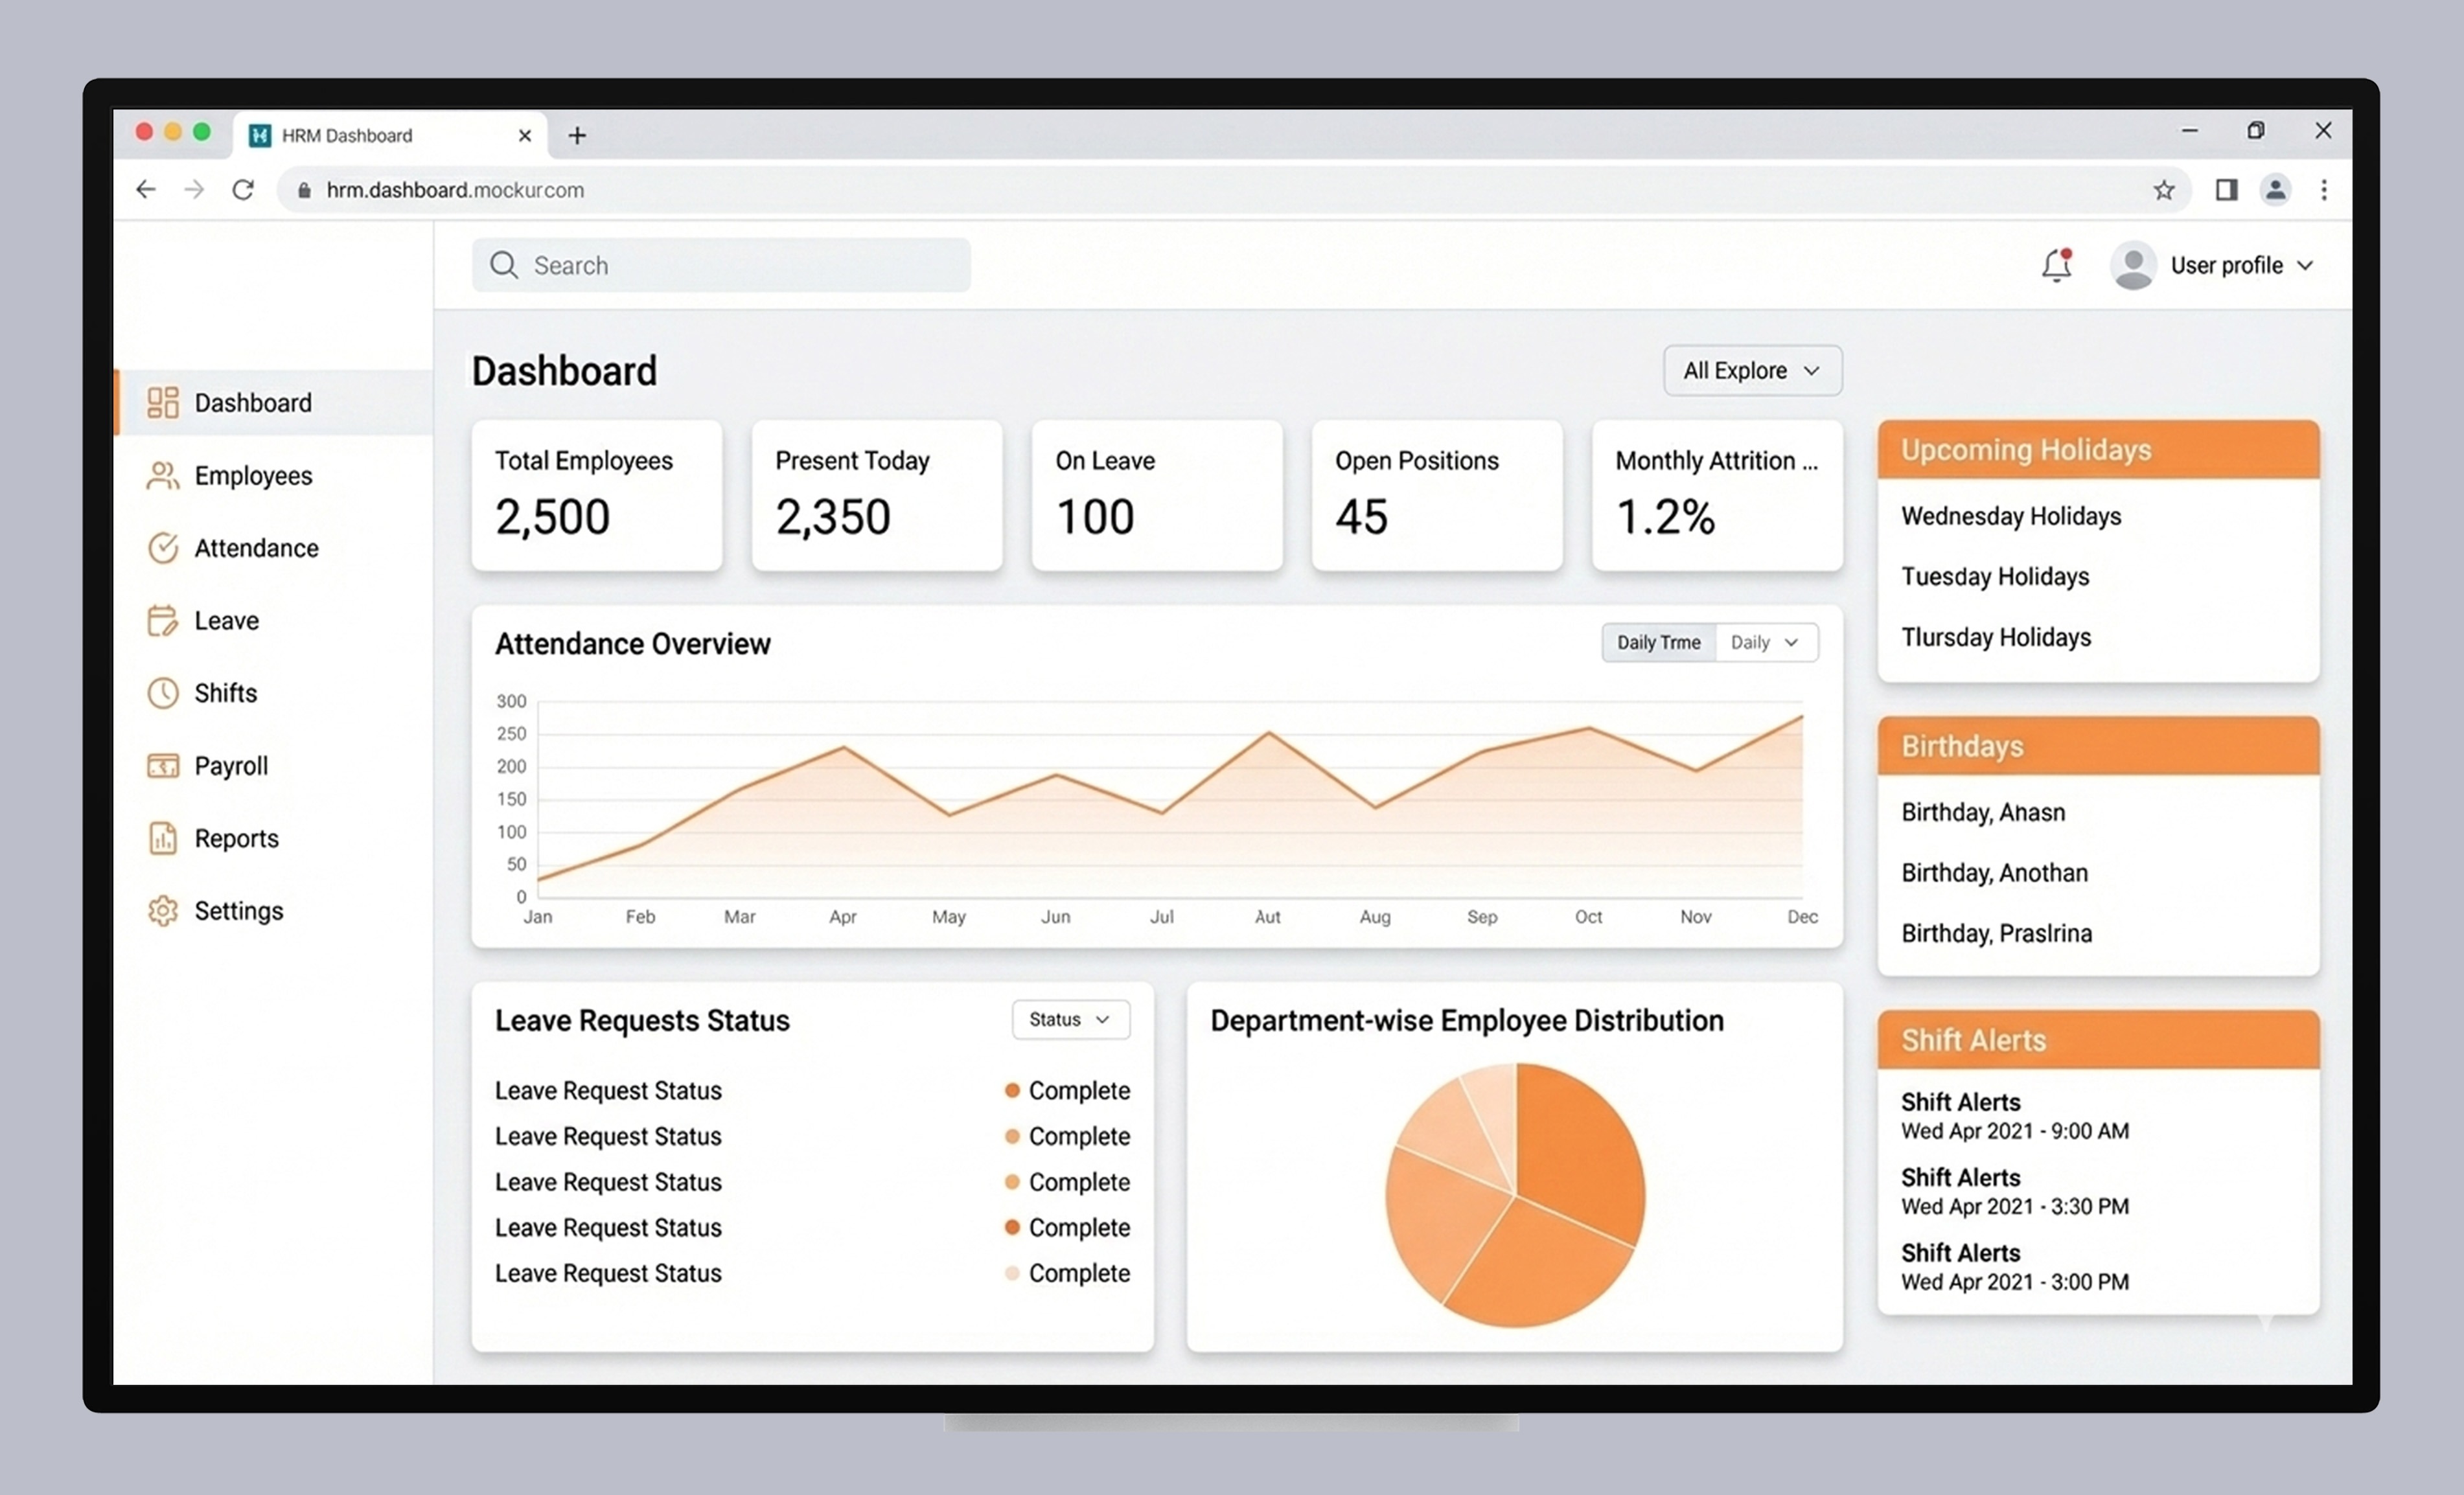This screenshot has height=1495, width=2464.
Task: Click the Attendance checkmark icon in sidebar
Action: [x=162, y=548]
